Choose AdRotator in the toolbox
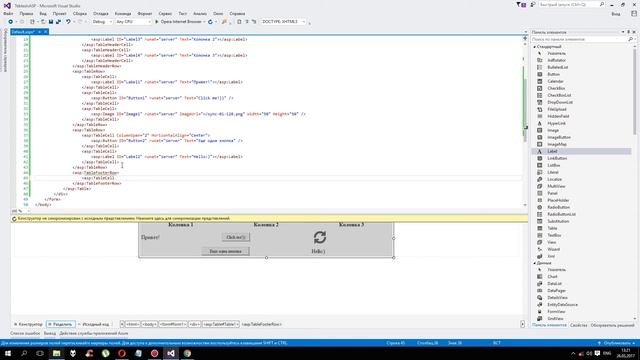 556,60
